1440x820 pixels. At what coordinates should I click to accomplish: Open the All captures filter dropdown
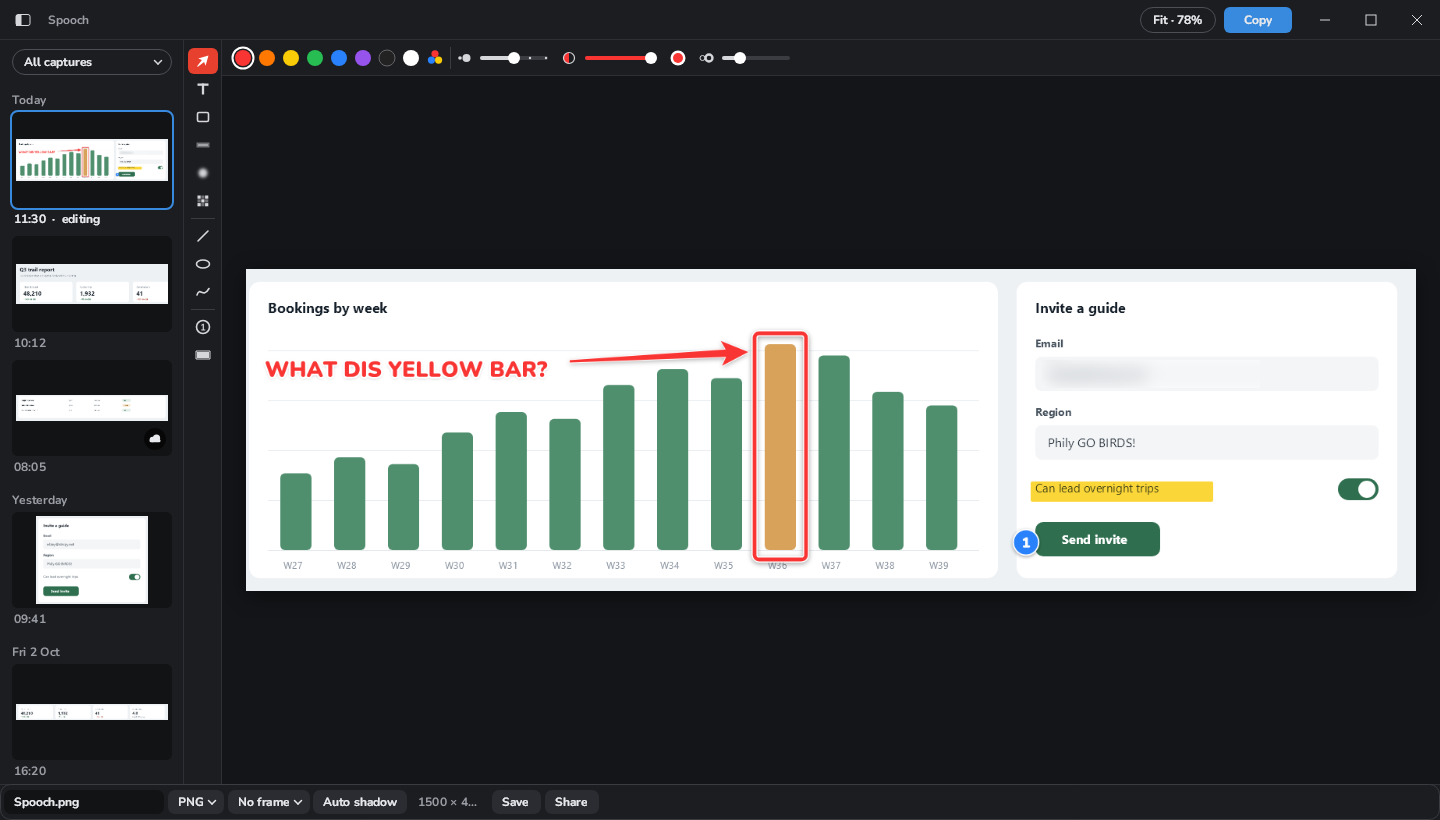point(92,62)
